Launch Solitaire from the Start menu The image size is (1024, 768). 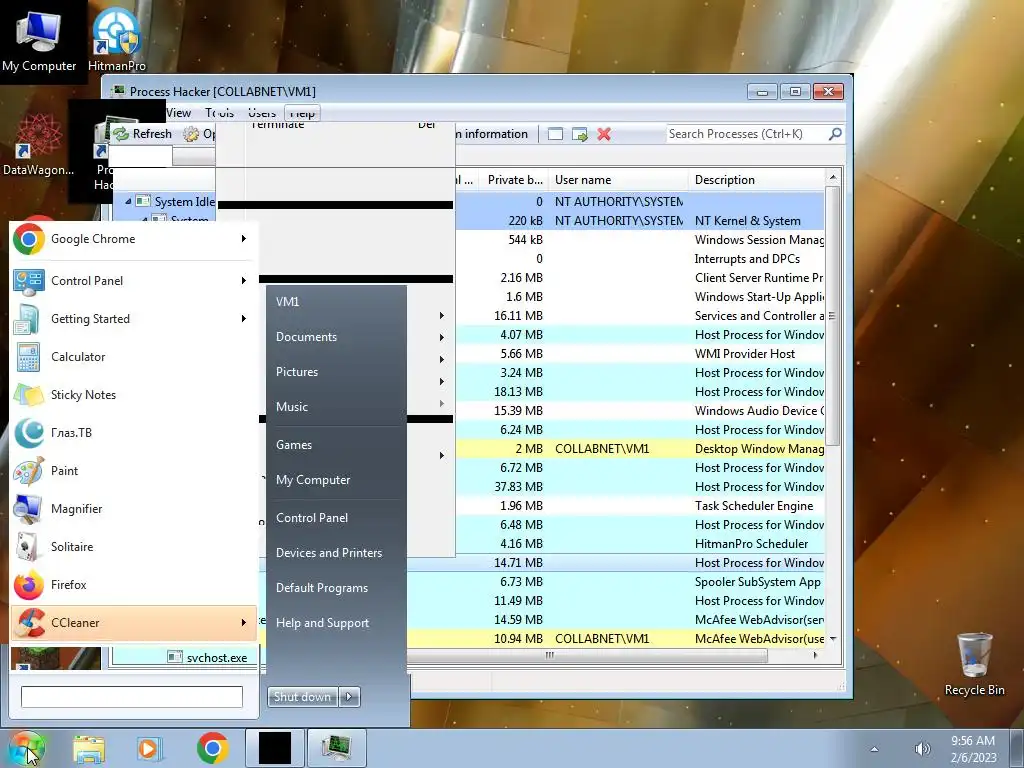click(131, 547)
